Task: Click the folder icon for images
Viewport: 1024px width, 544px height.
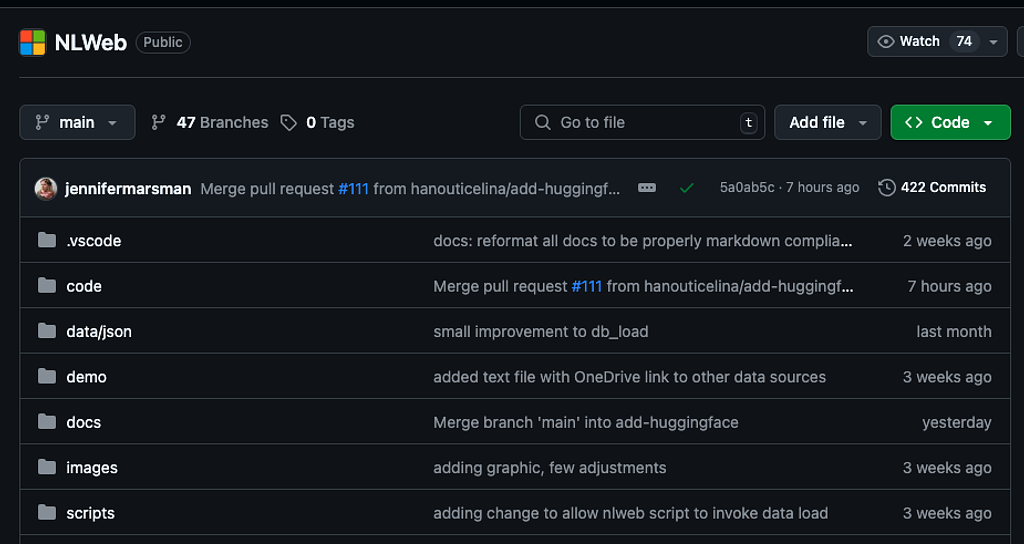Action: tap(46, 467)
